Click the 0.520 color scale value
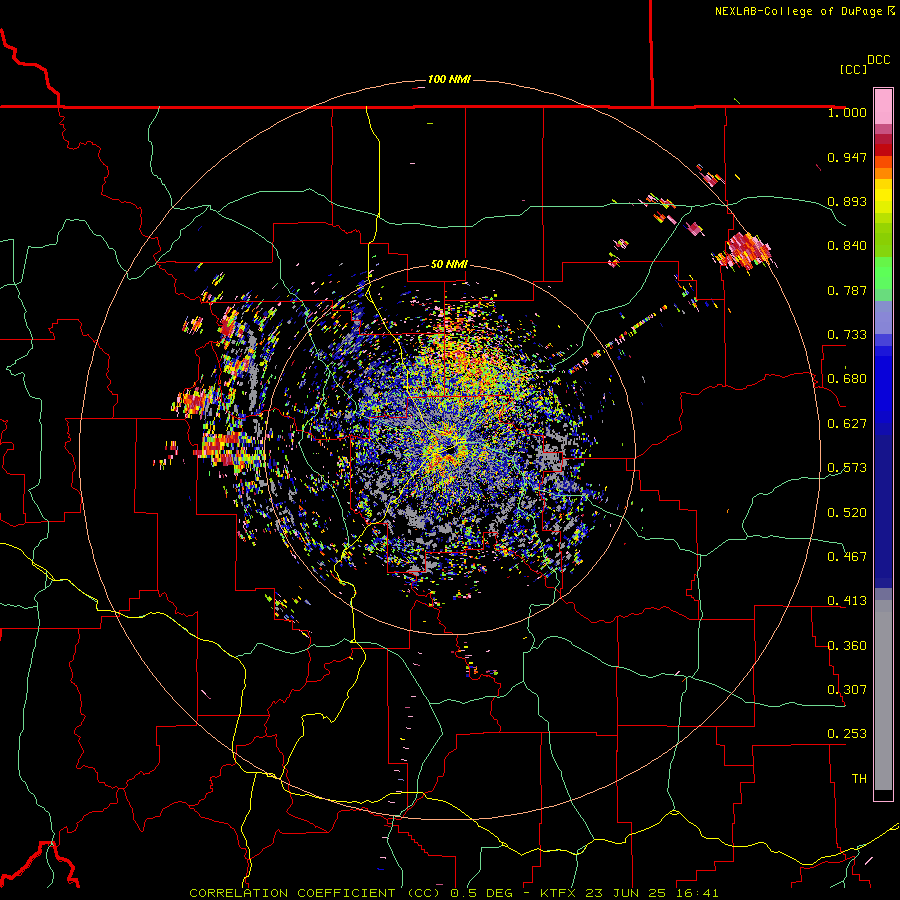Viewport: 900px width, 900px height. 847,513
